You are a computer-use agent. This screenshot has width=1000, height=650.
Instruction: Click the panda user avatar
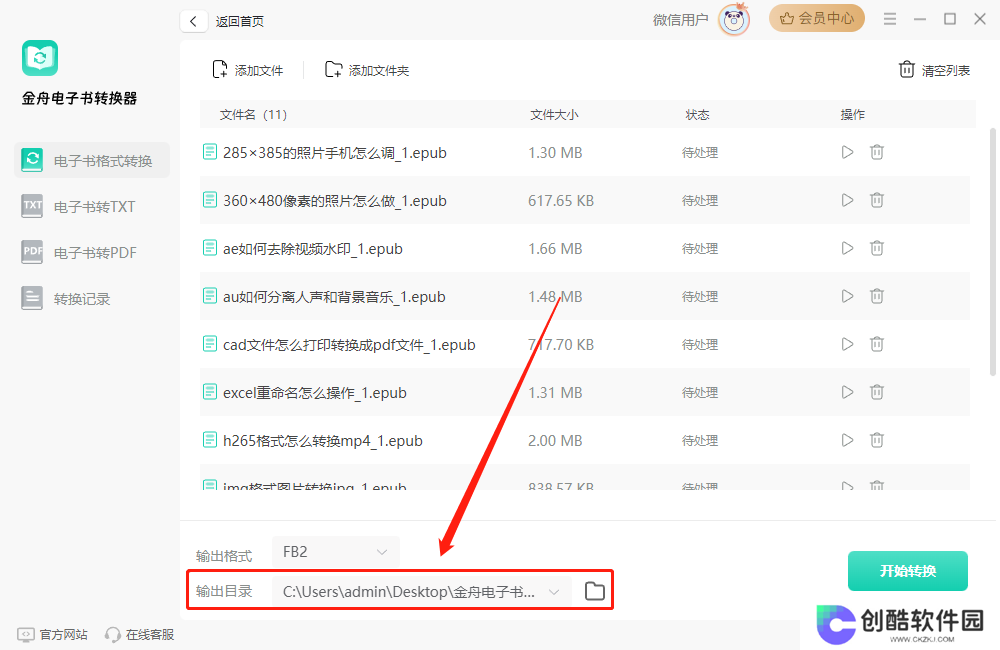click(x=734, y=20)
